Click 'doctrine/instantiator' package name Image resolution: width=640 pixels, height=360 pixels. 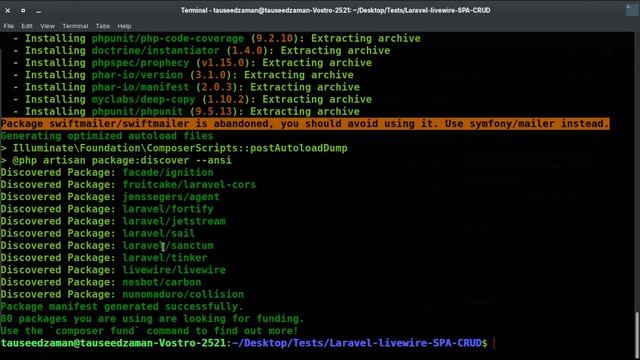click(156, 51)
